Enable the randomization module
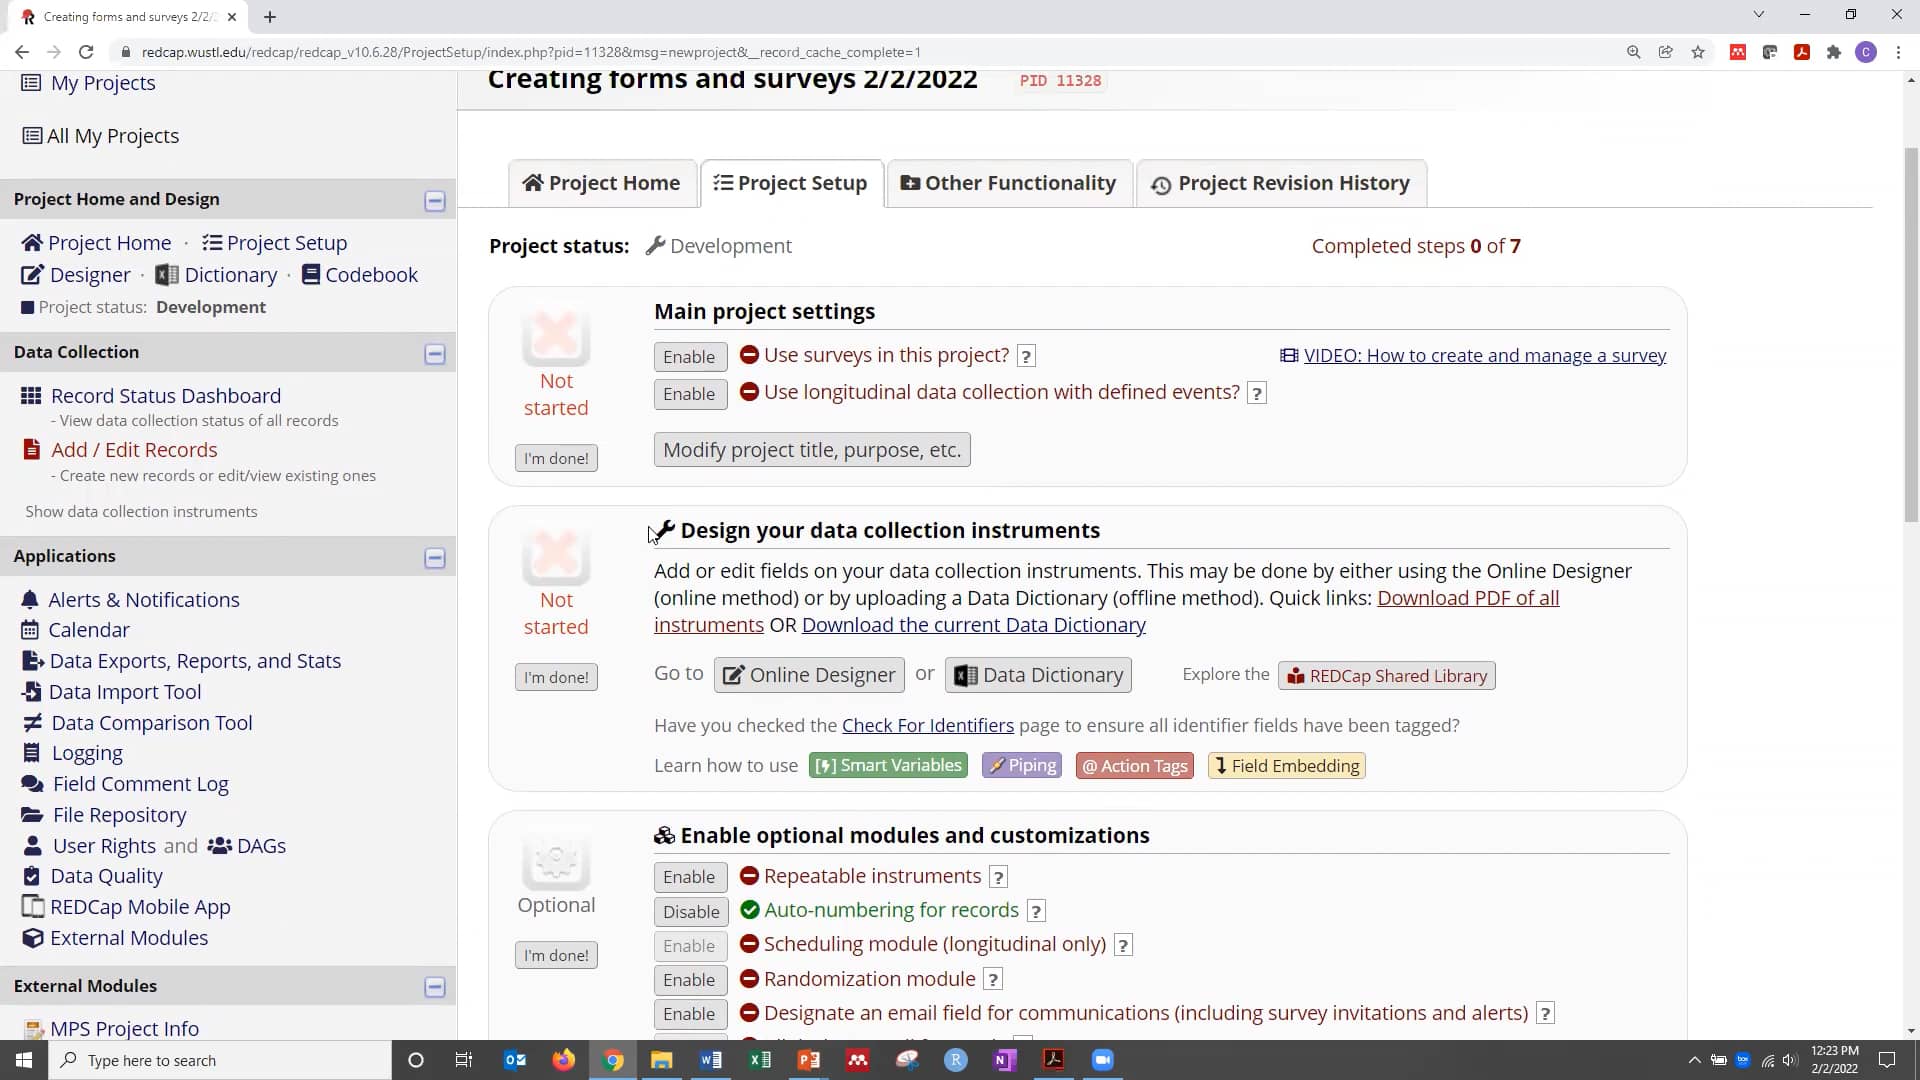Image resolution: width=1920 pixels, height=1080 pixels. pyautogui.click(x=689, y=979)
